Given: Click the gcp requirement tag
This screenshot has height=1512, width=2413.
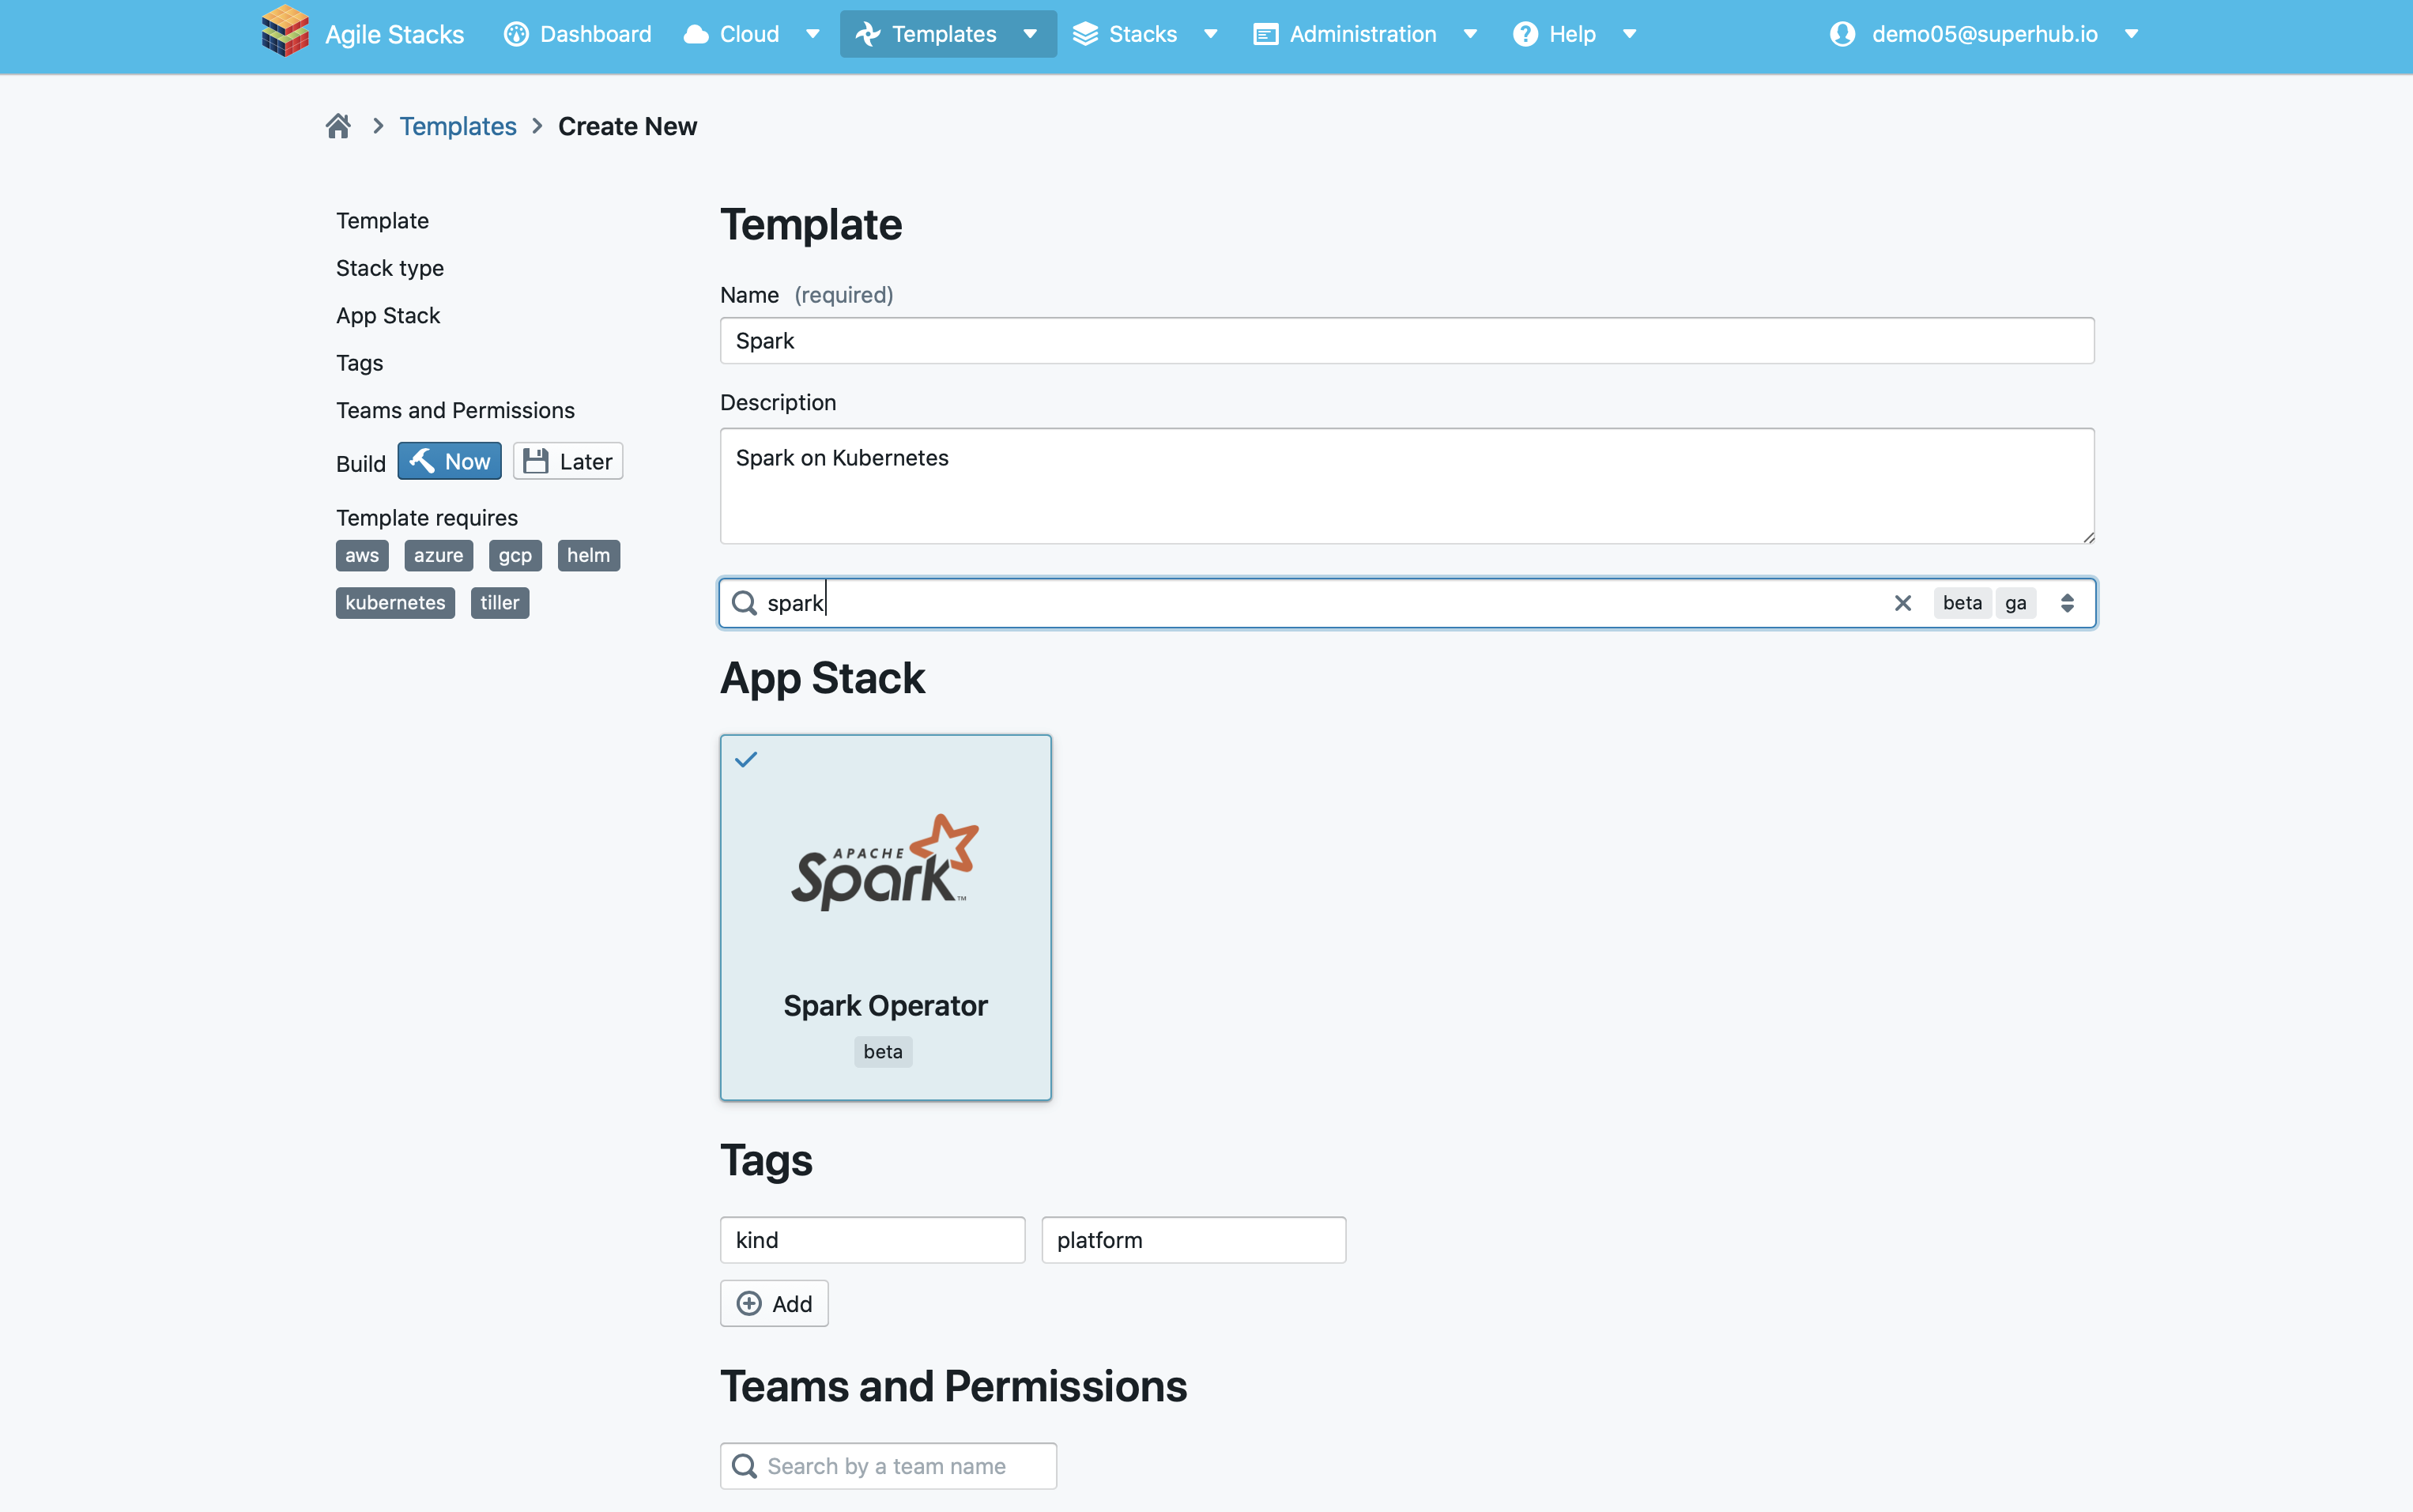Looking at the screenshot, I should [515, 555].
